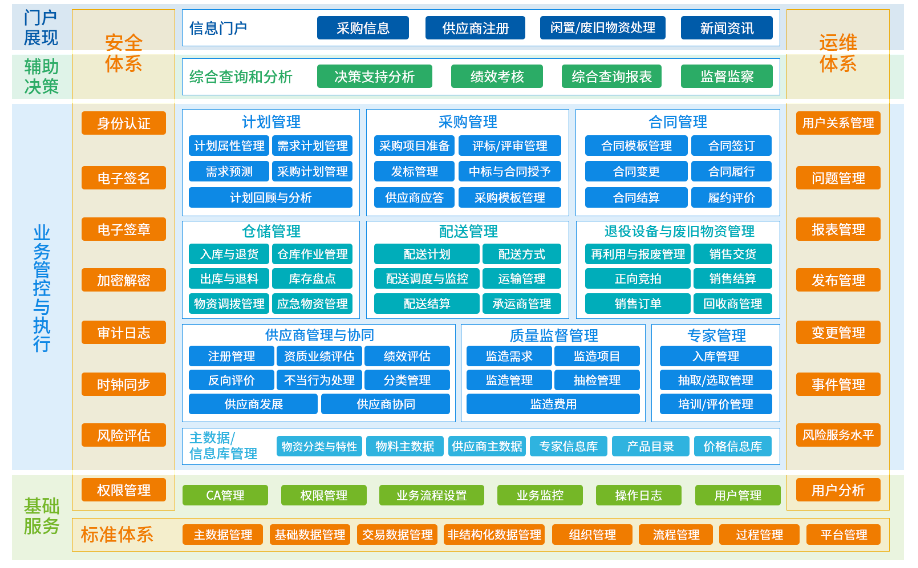Click 监造费用 under quality supervision

[x=553, y=404]
